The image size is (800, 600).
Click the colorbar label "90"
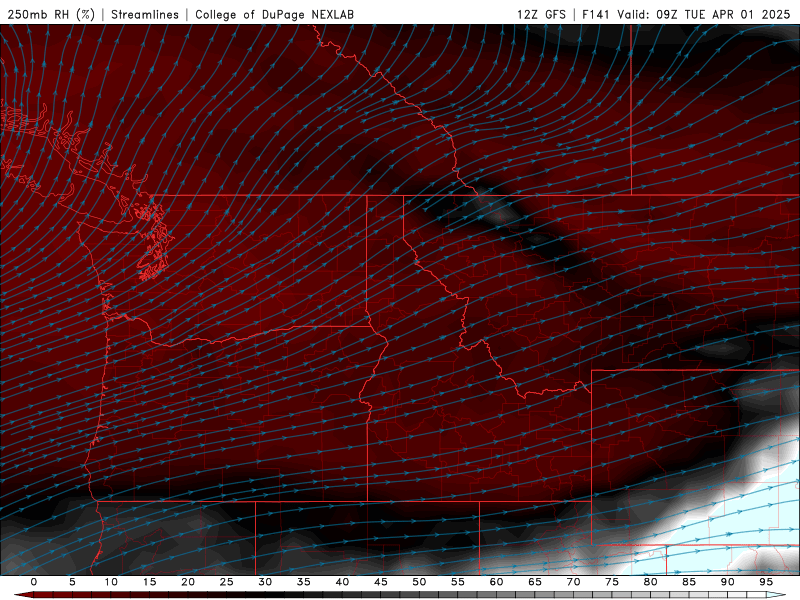(x=727, y=582)
